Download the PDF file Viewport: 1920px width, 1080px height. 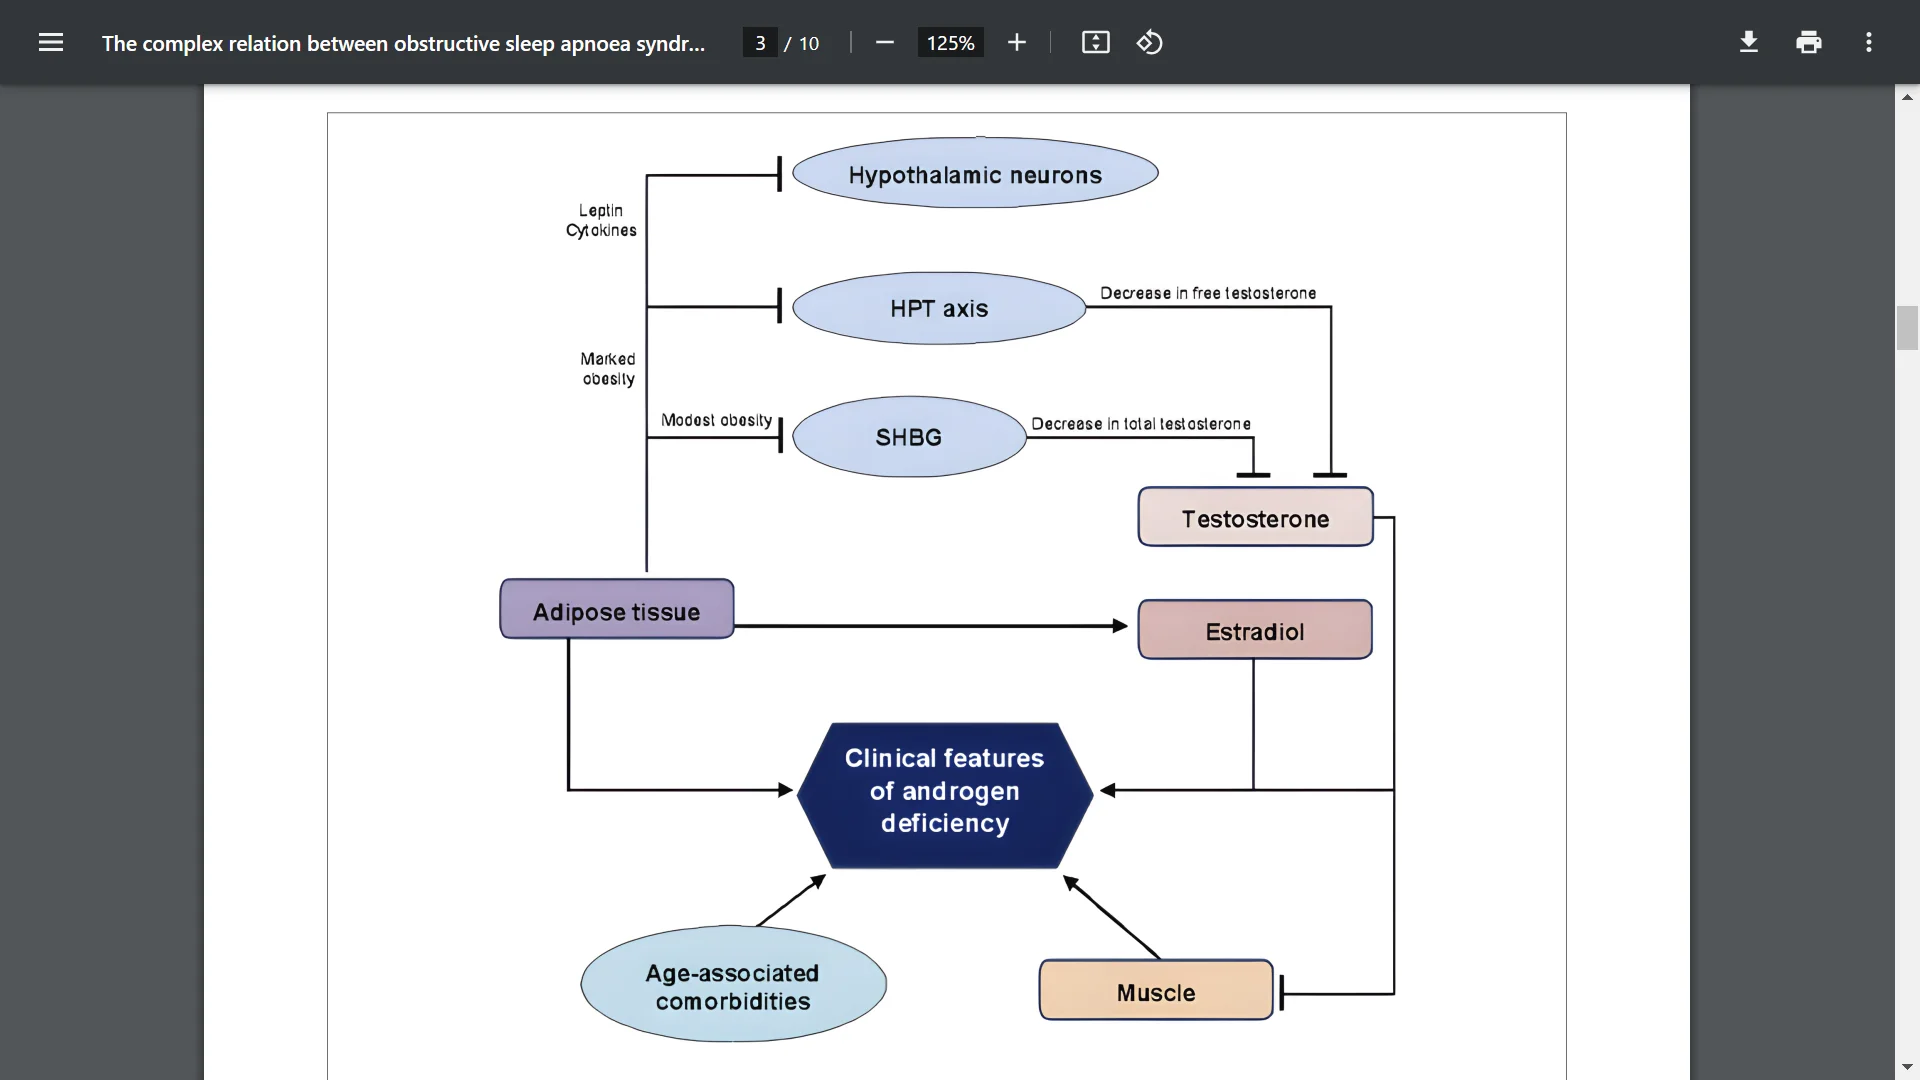click(x=1749, y=42)
